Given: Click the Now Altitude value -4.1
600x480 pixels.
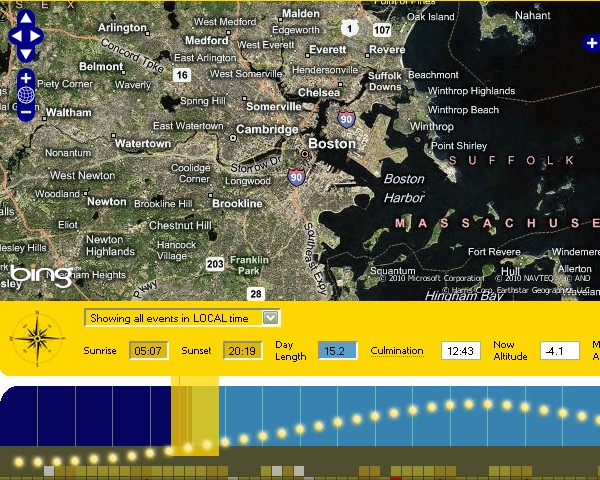Looking at the screenshot, I should 559,351.
